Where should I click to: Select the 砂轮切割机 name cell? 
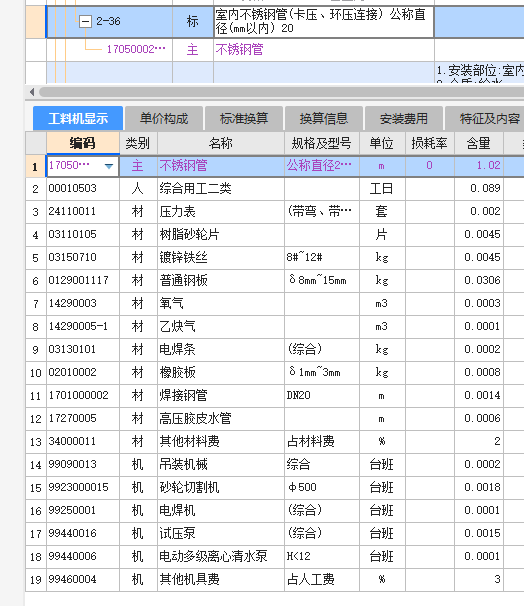coord(221,488)
